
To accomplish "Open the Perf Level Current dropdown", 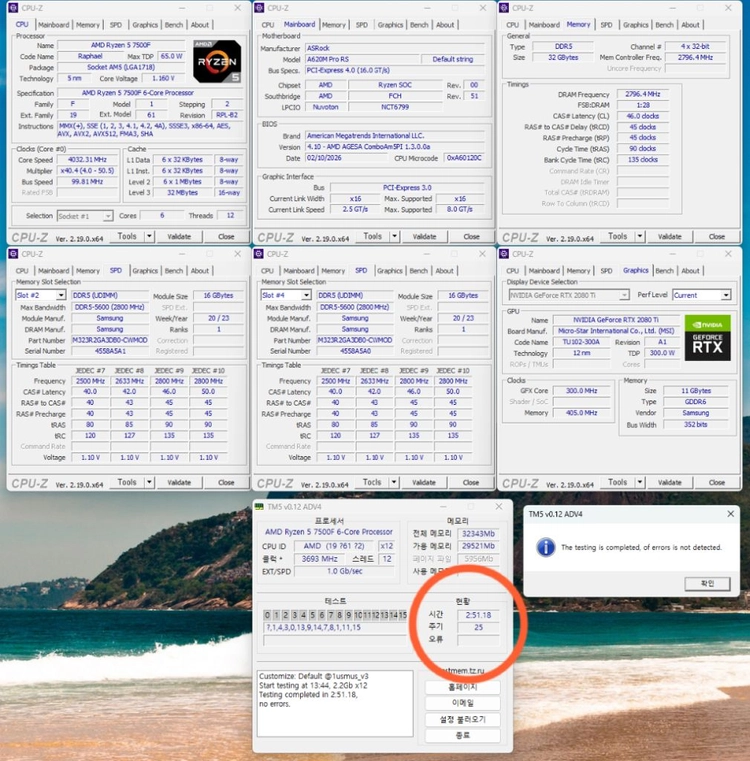I will point(726,295).
